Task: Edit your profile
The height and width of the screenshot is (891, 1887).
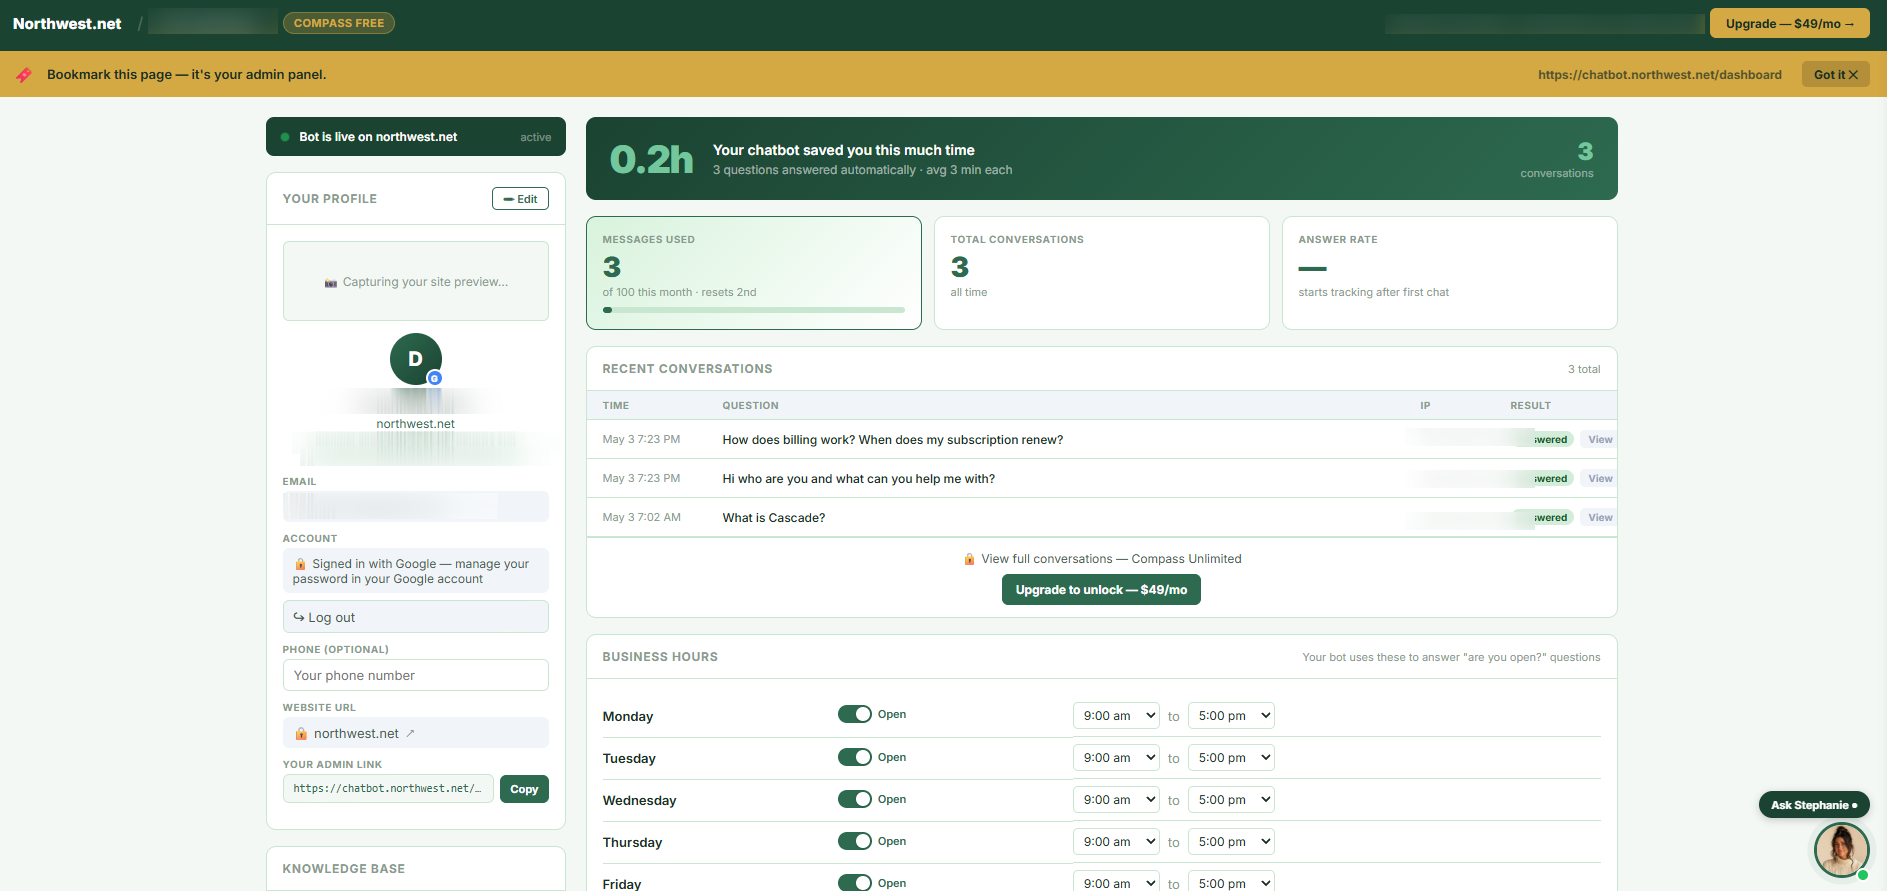Action: tap(520, 198)
